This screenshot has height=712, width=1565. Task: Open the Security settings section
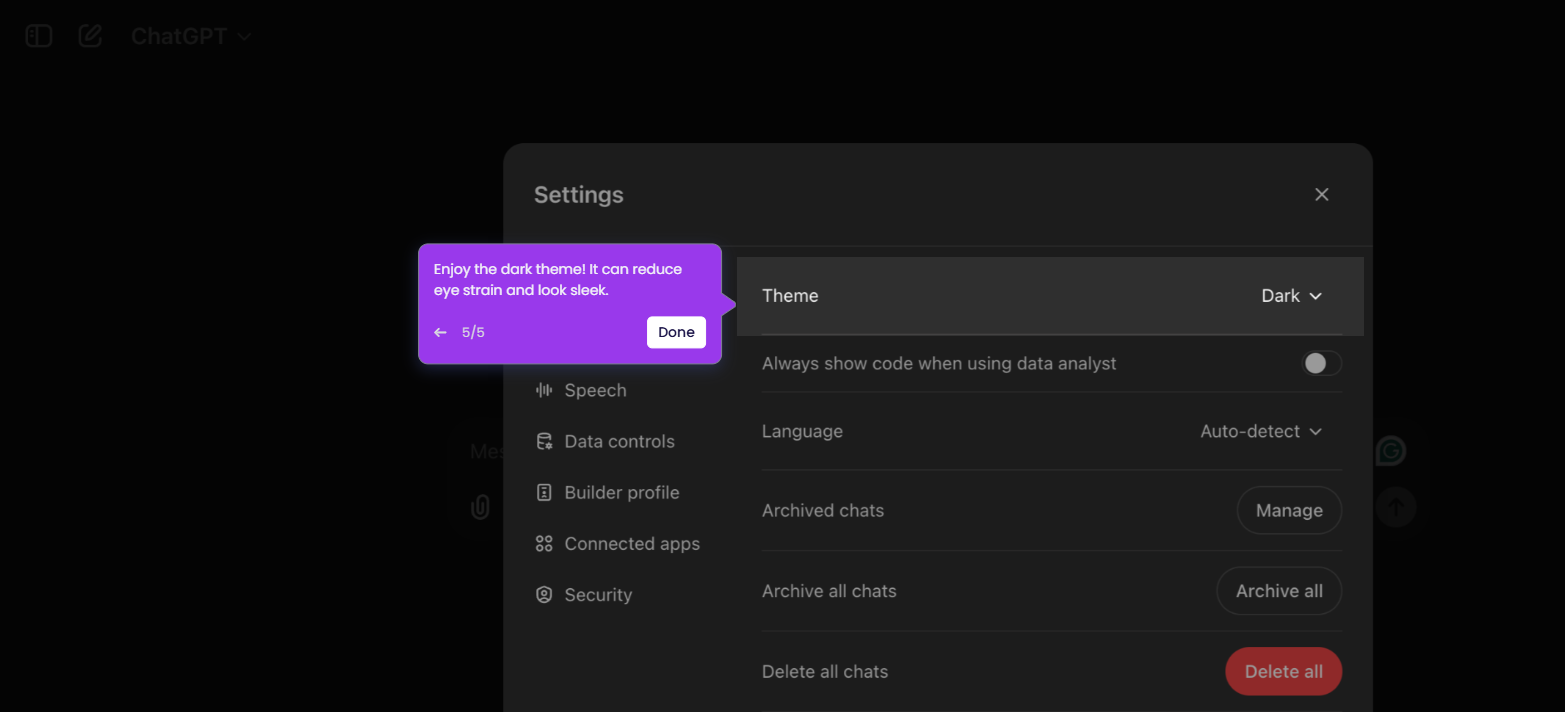coord(598,594)
